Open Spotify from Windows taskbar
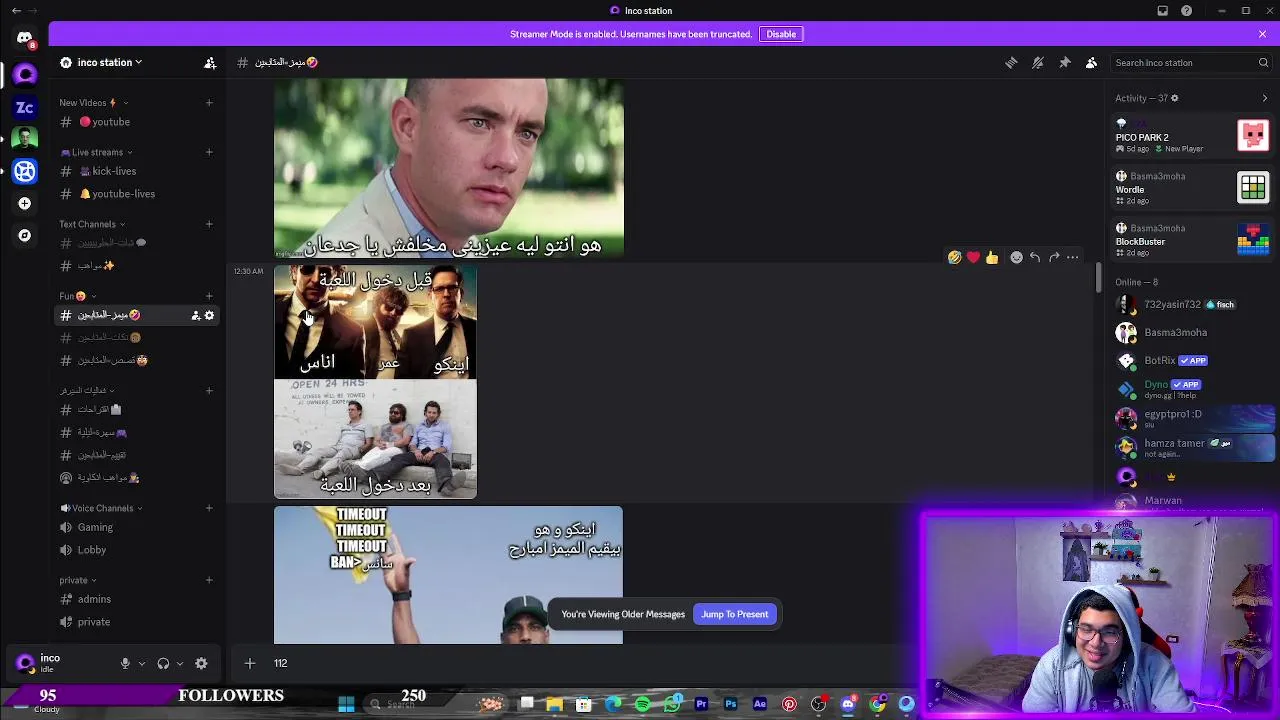Viewport: 1280px width, 720px height. click(642, 704)
